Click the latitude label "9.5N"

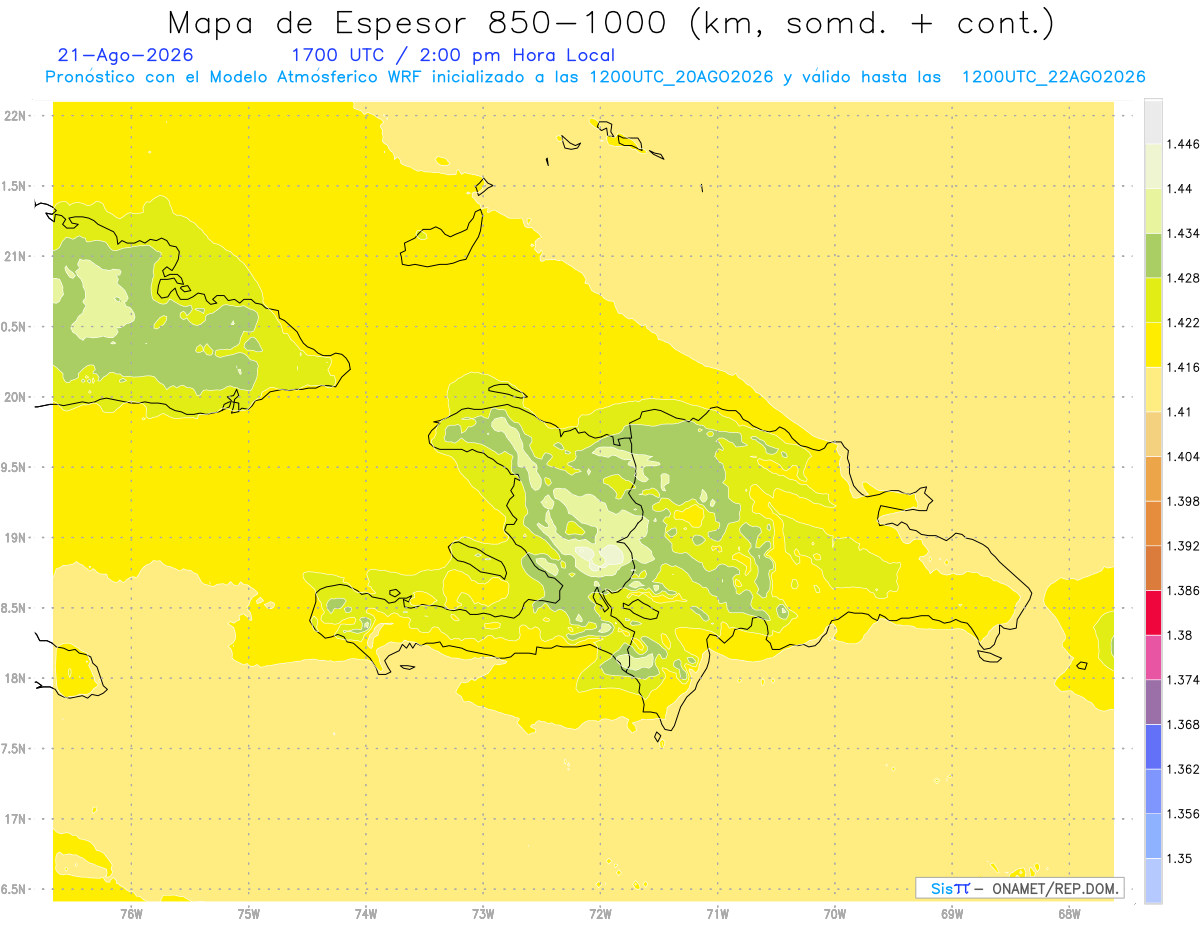14,468
